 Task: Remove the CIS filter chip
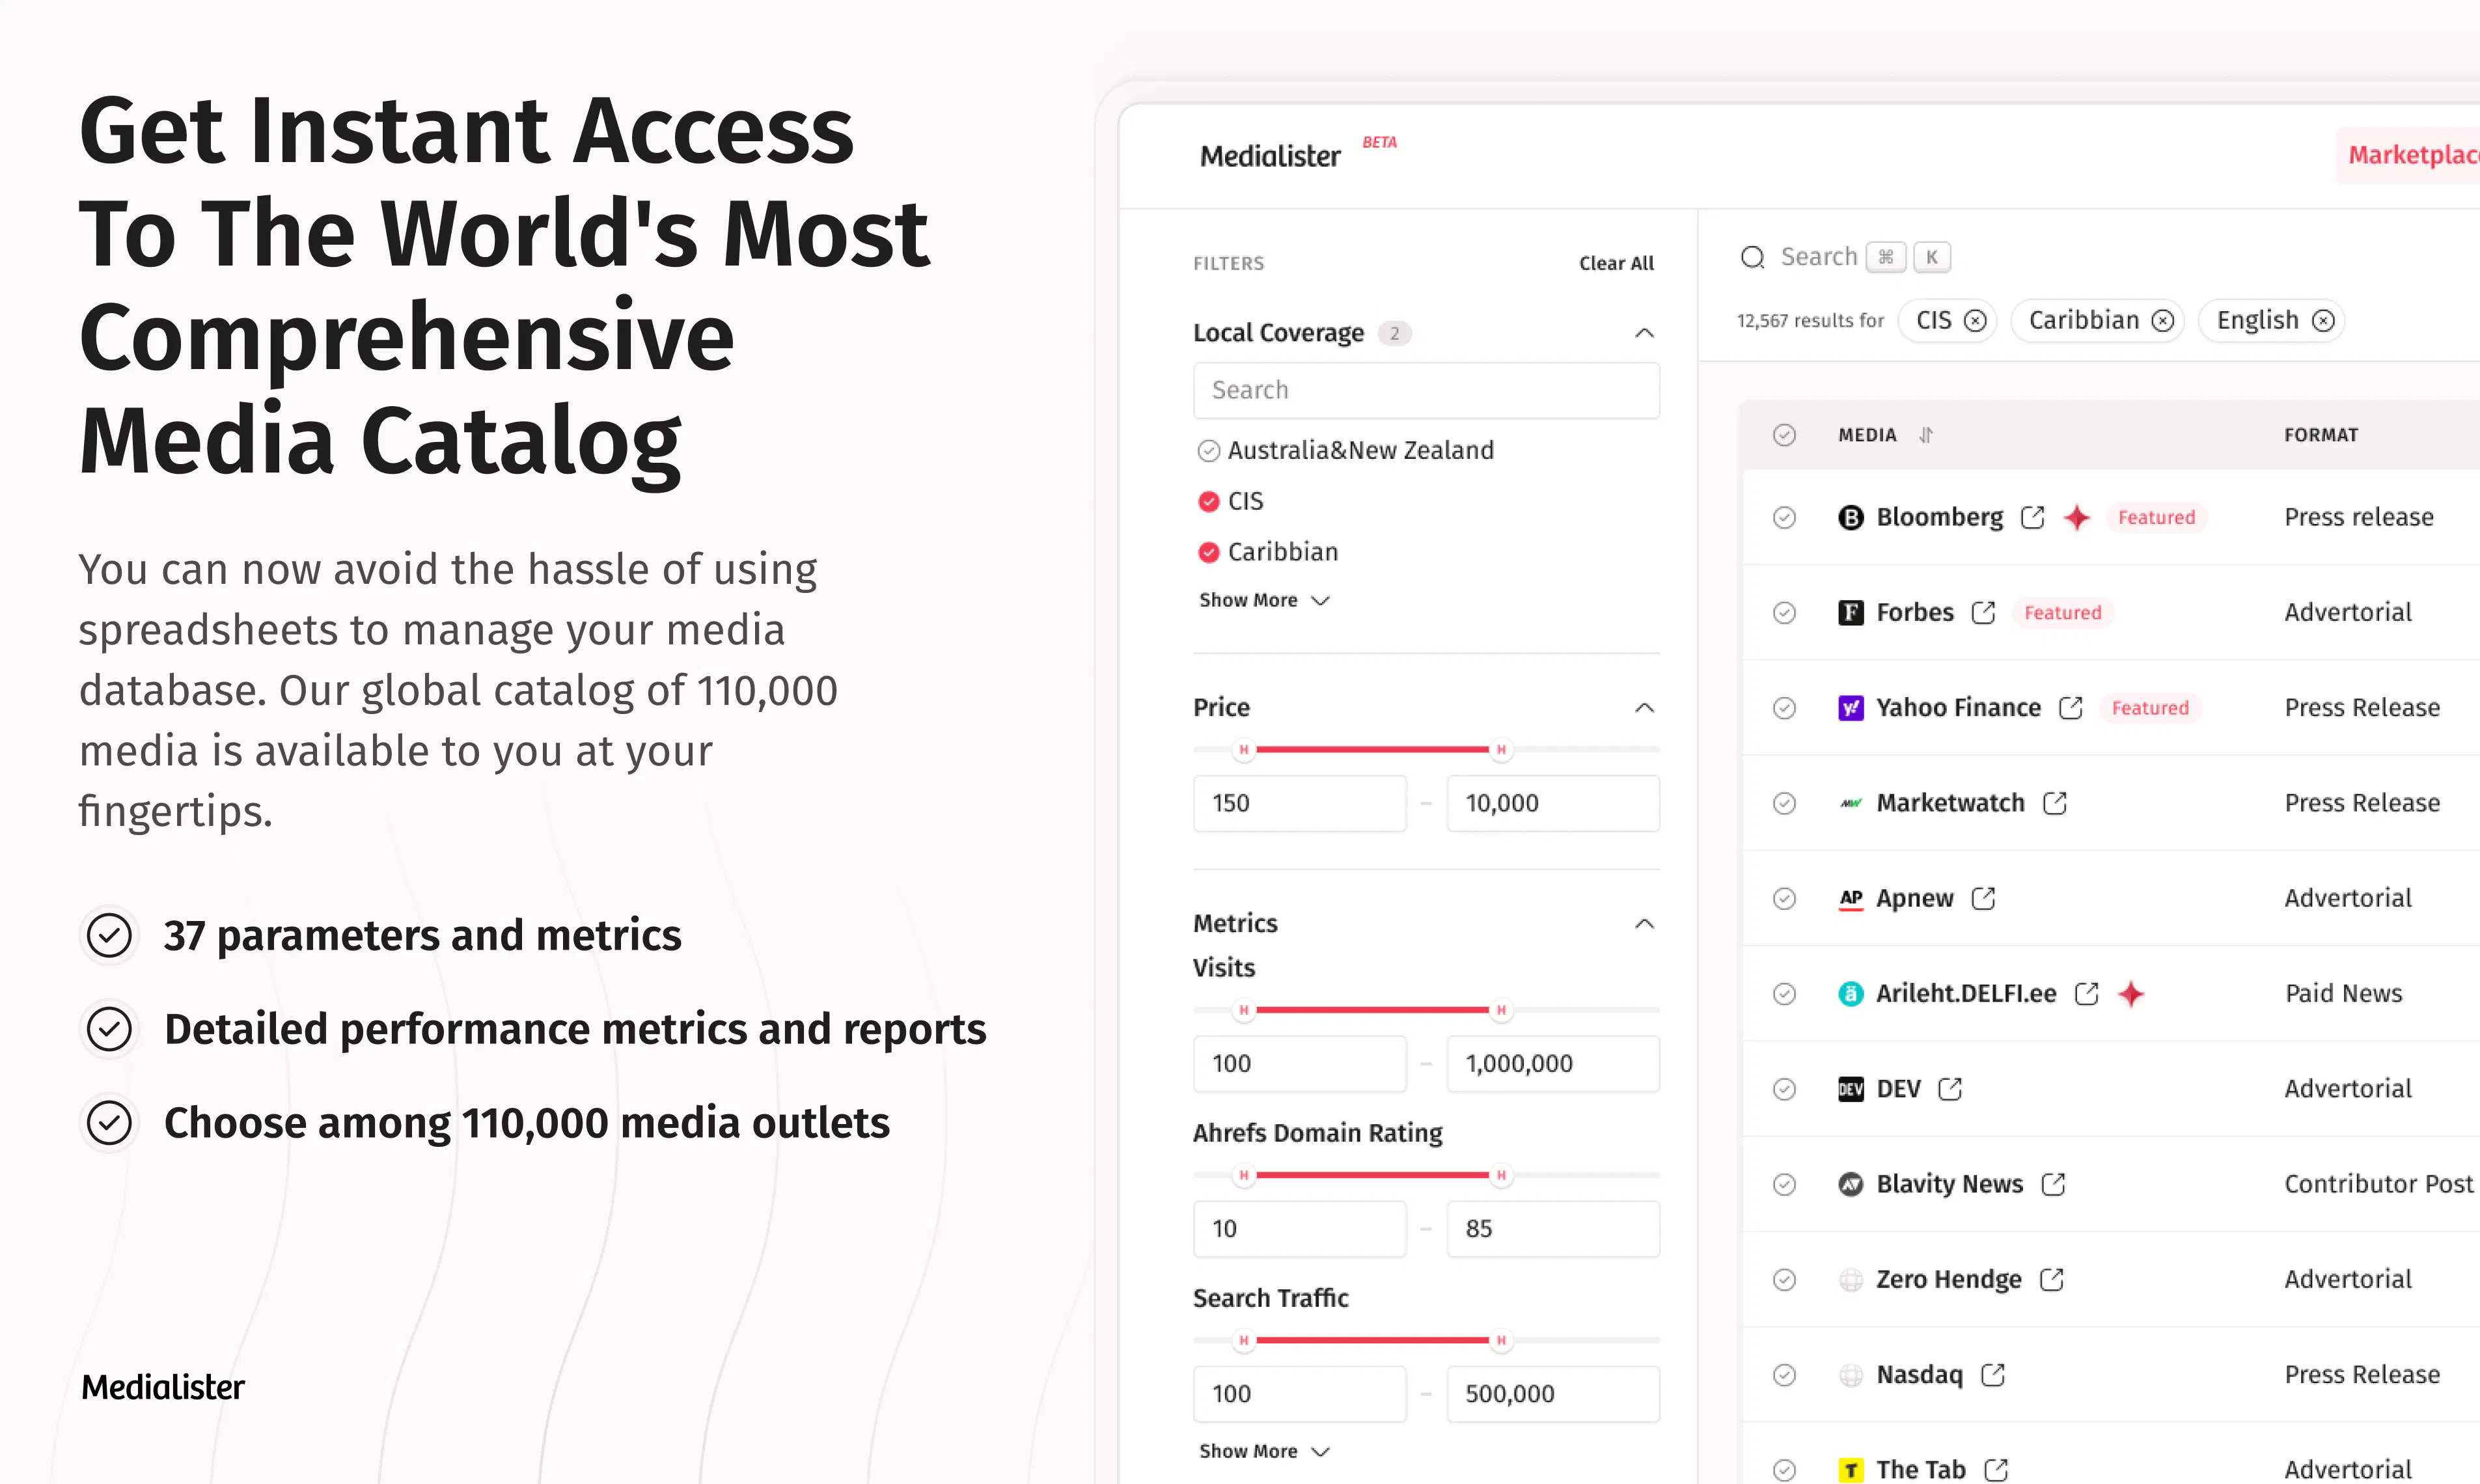[1975, 320]
